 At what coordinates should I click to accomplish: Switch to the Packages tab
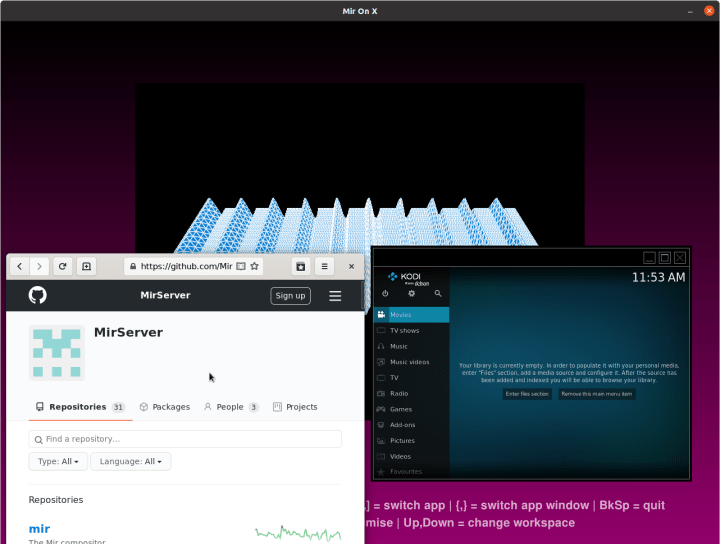(165, 407)
